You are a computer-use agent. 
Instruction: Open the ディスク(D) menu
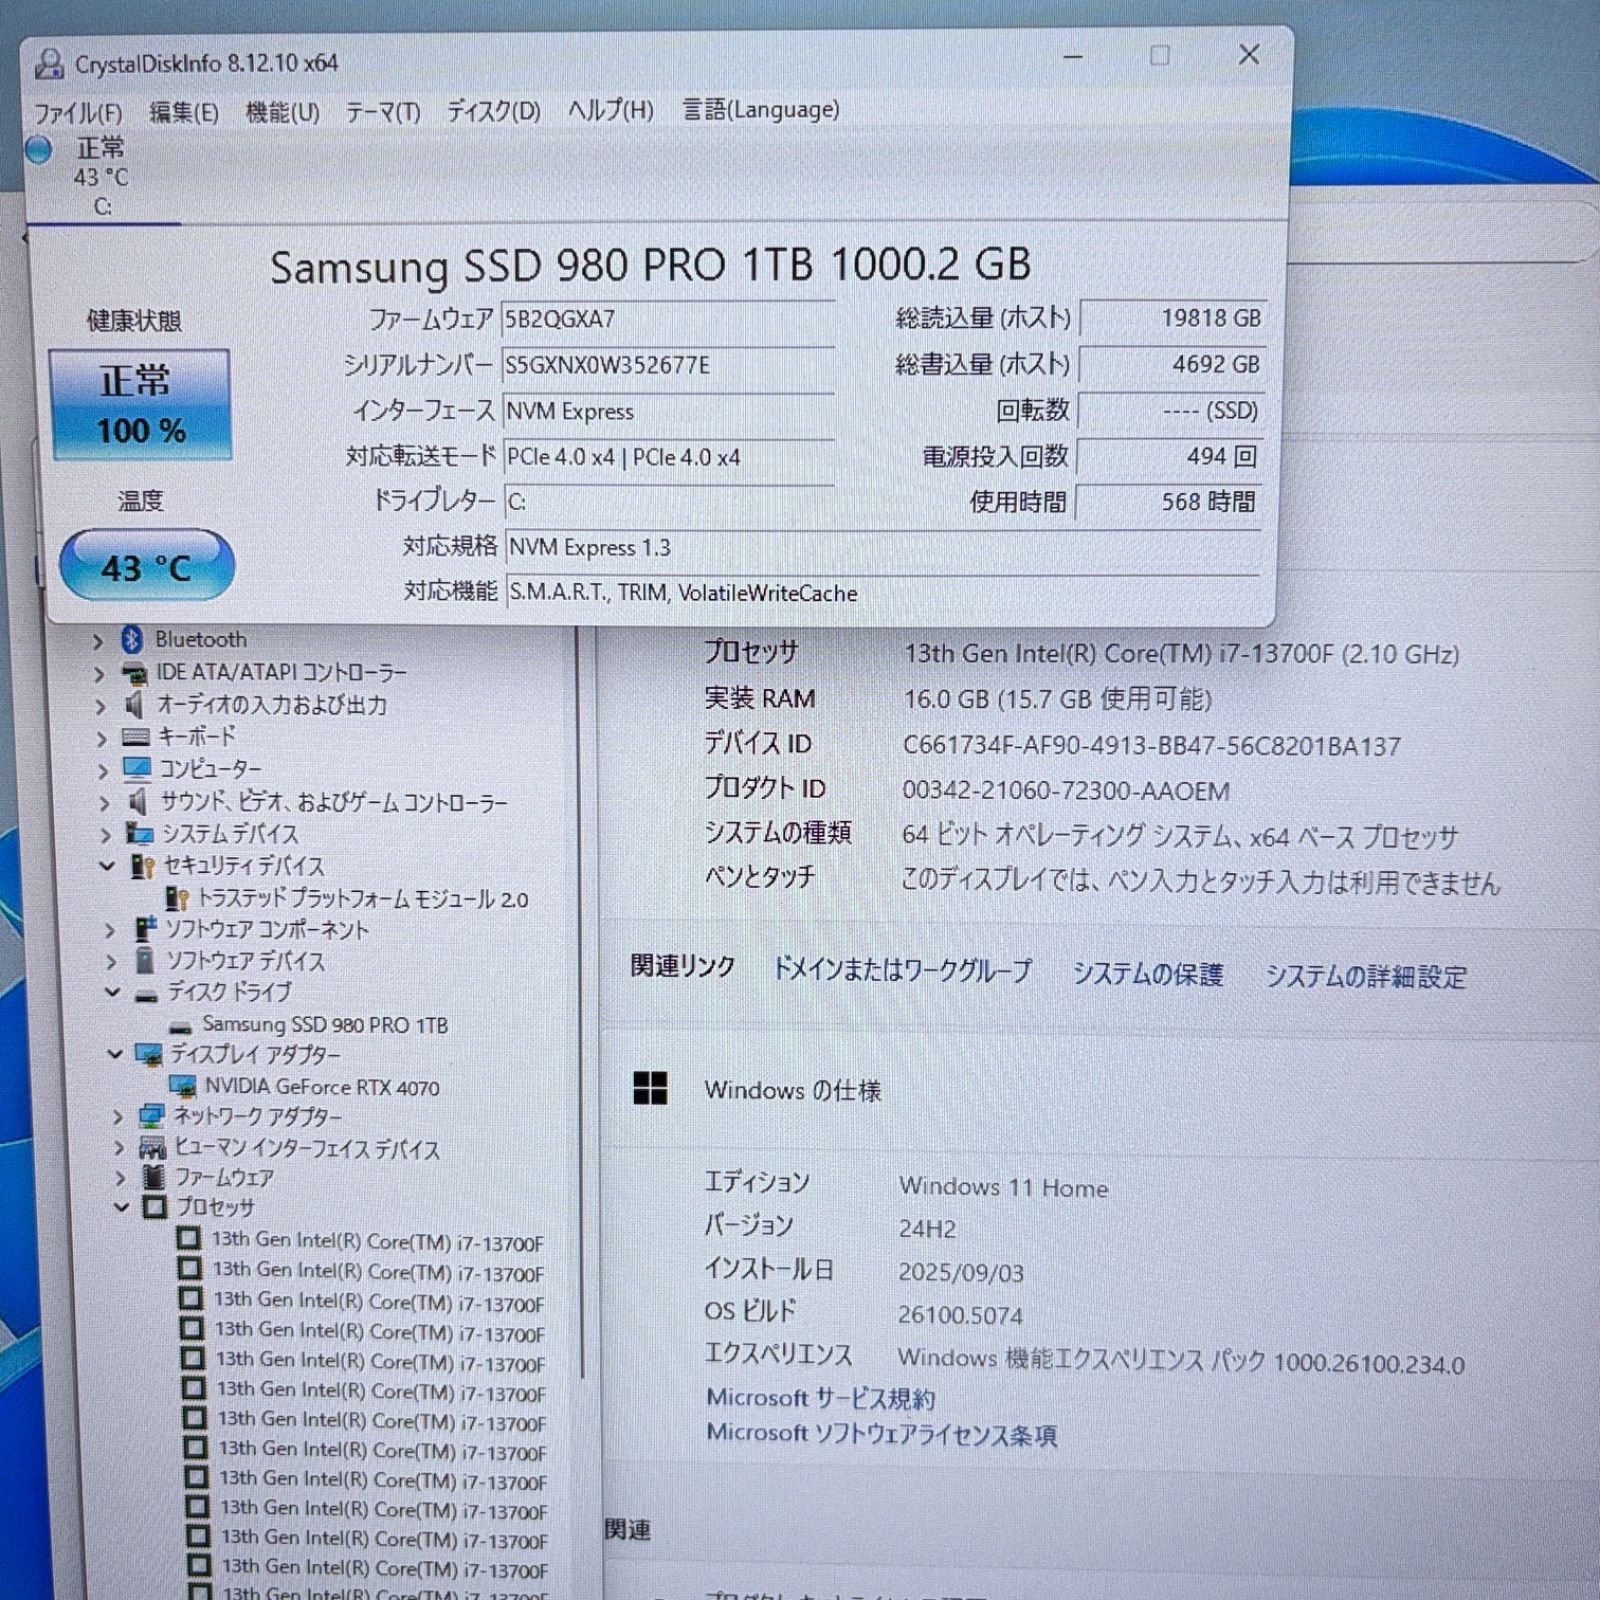click(x=494, y=111)
